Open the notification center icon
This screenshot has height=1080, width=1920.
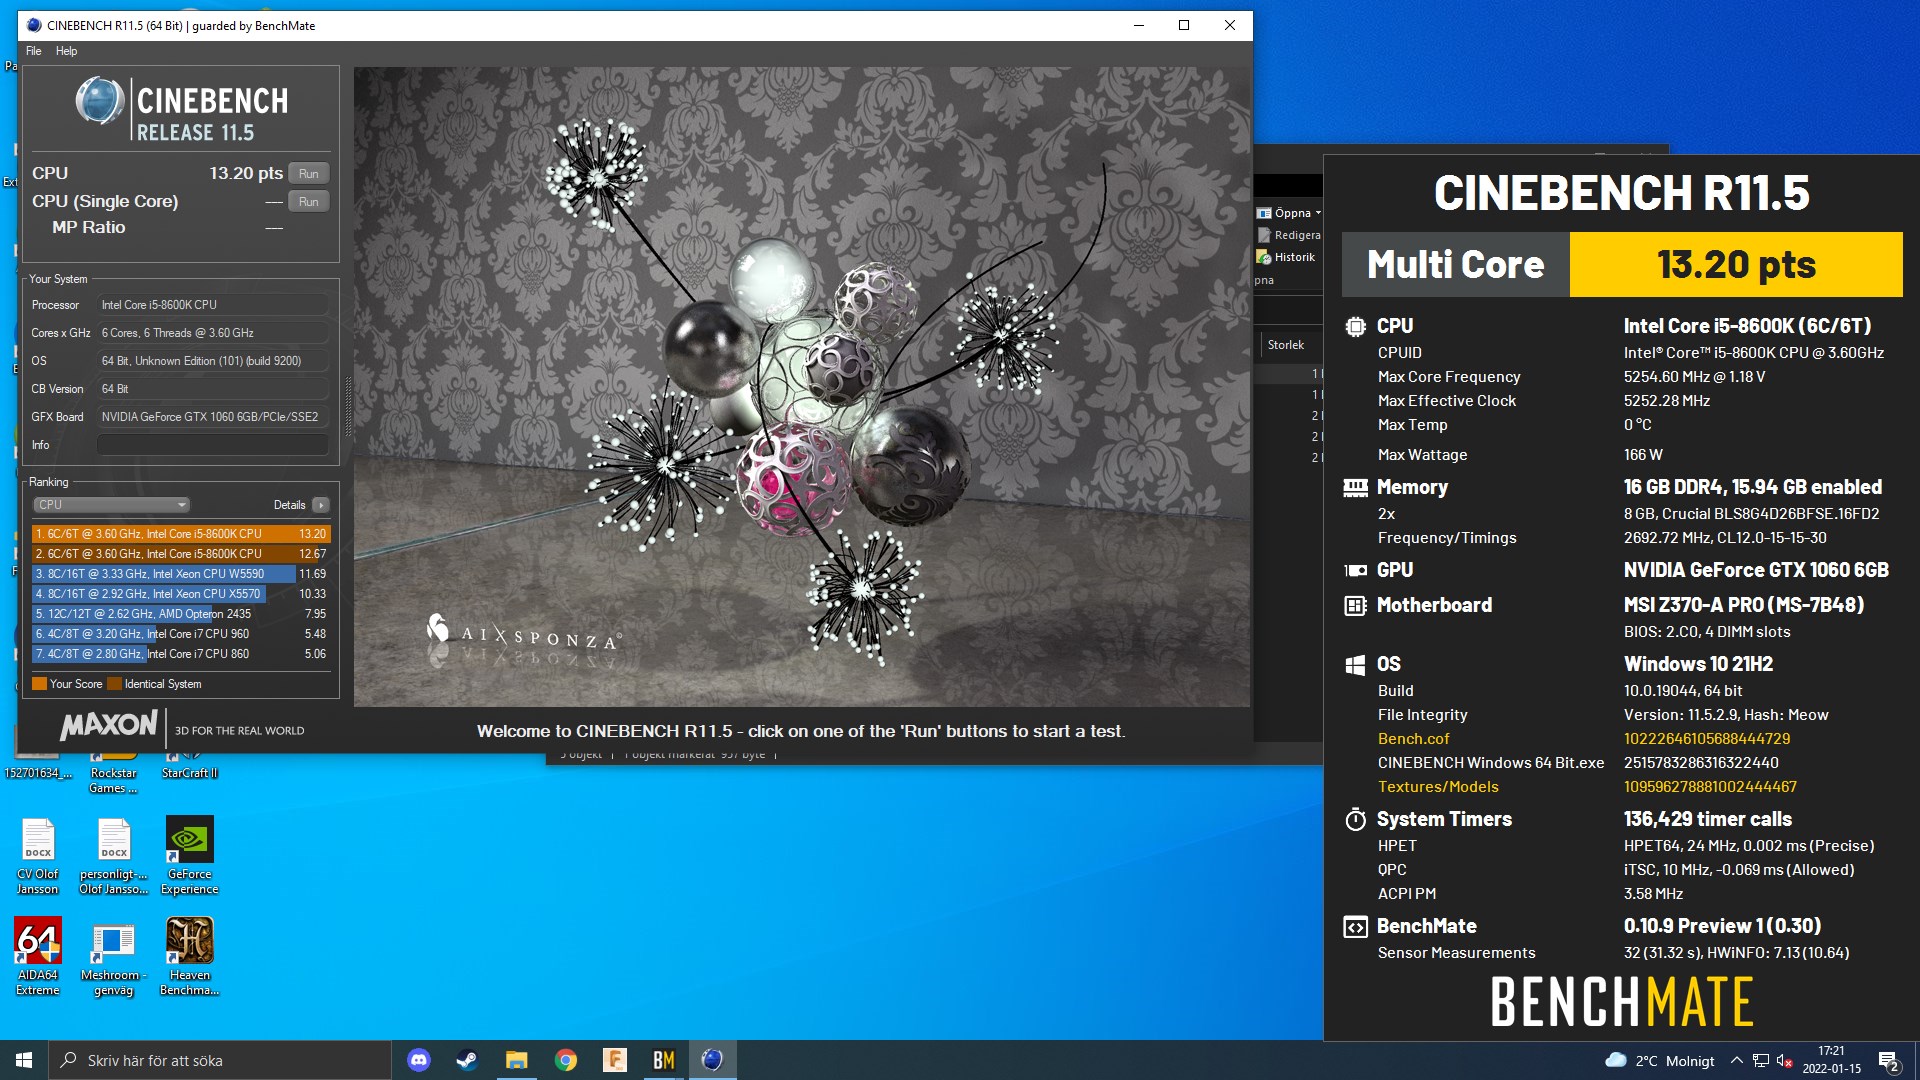1888,1061
